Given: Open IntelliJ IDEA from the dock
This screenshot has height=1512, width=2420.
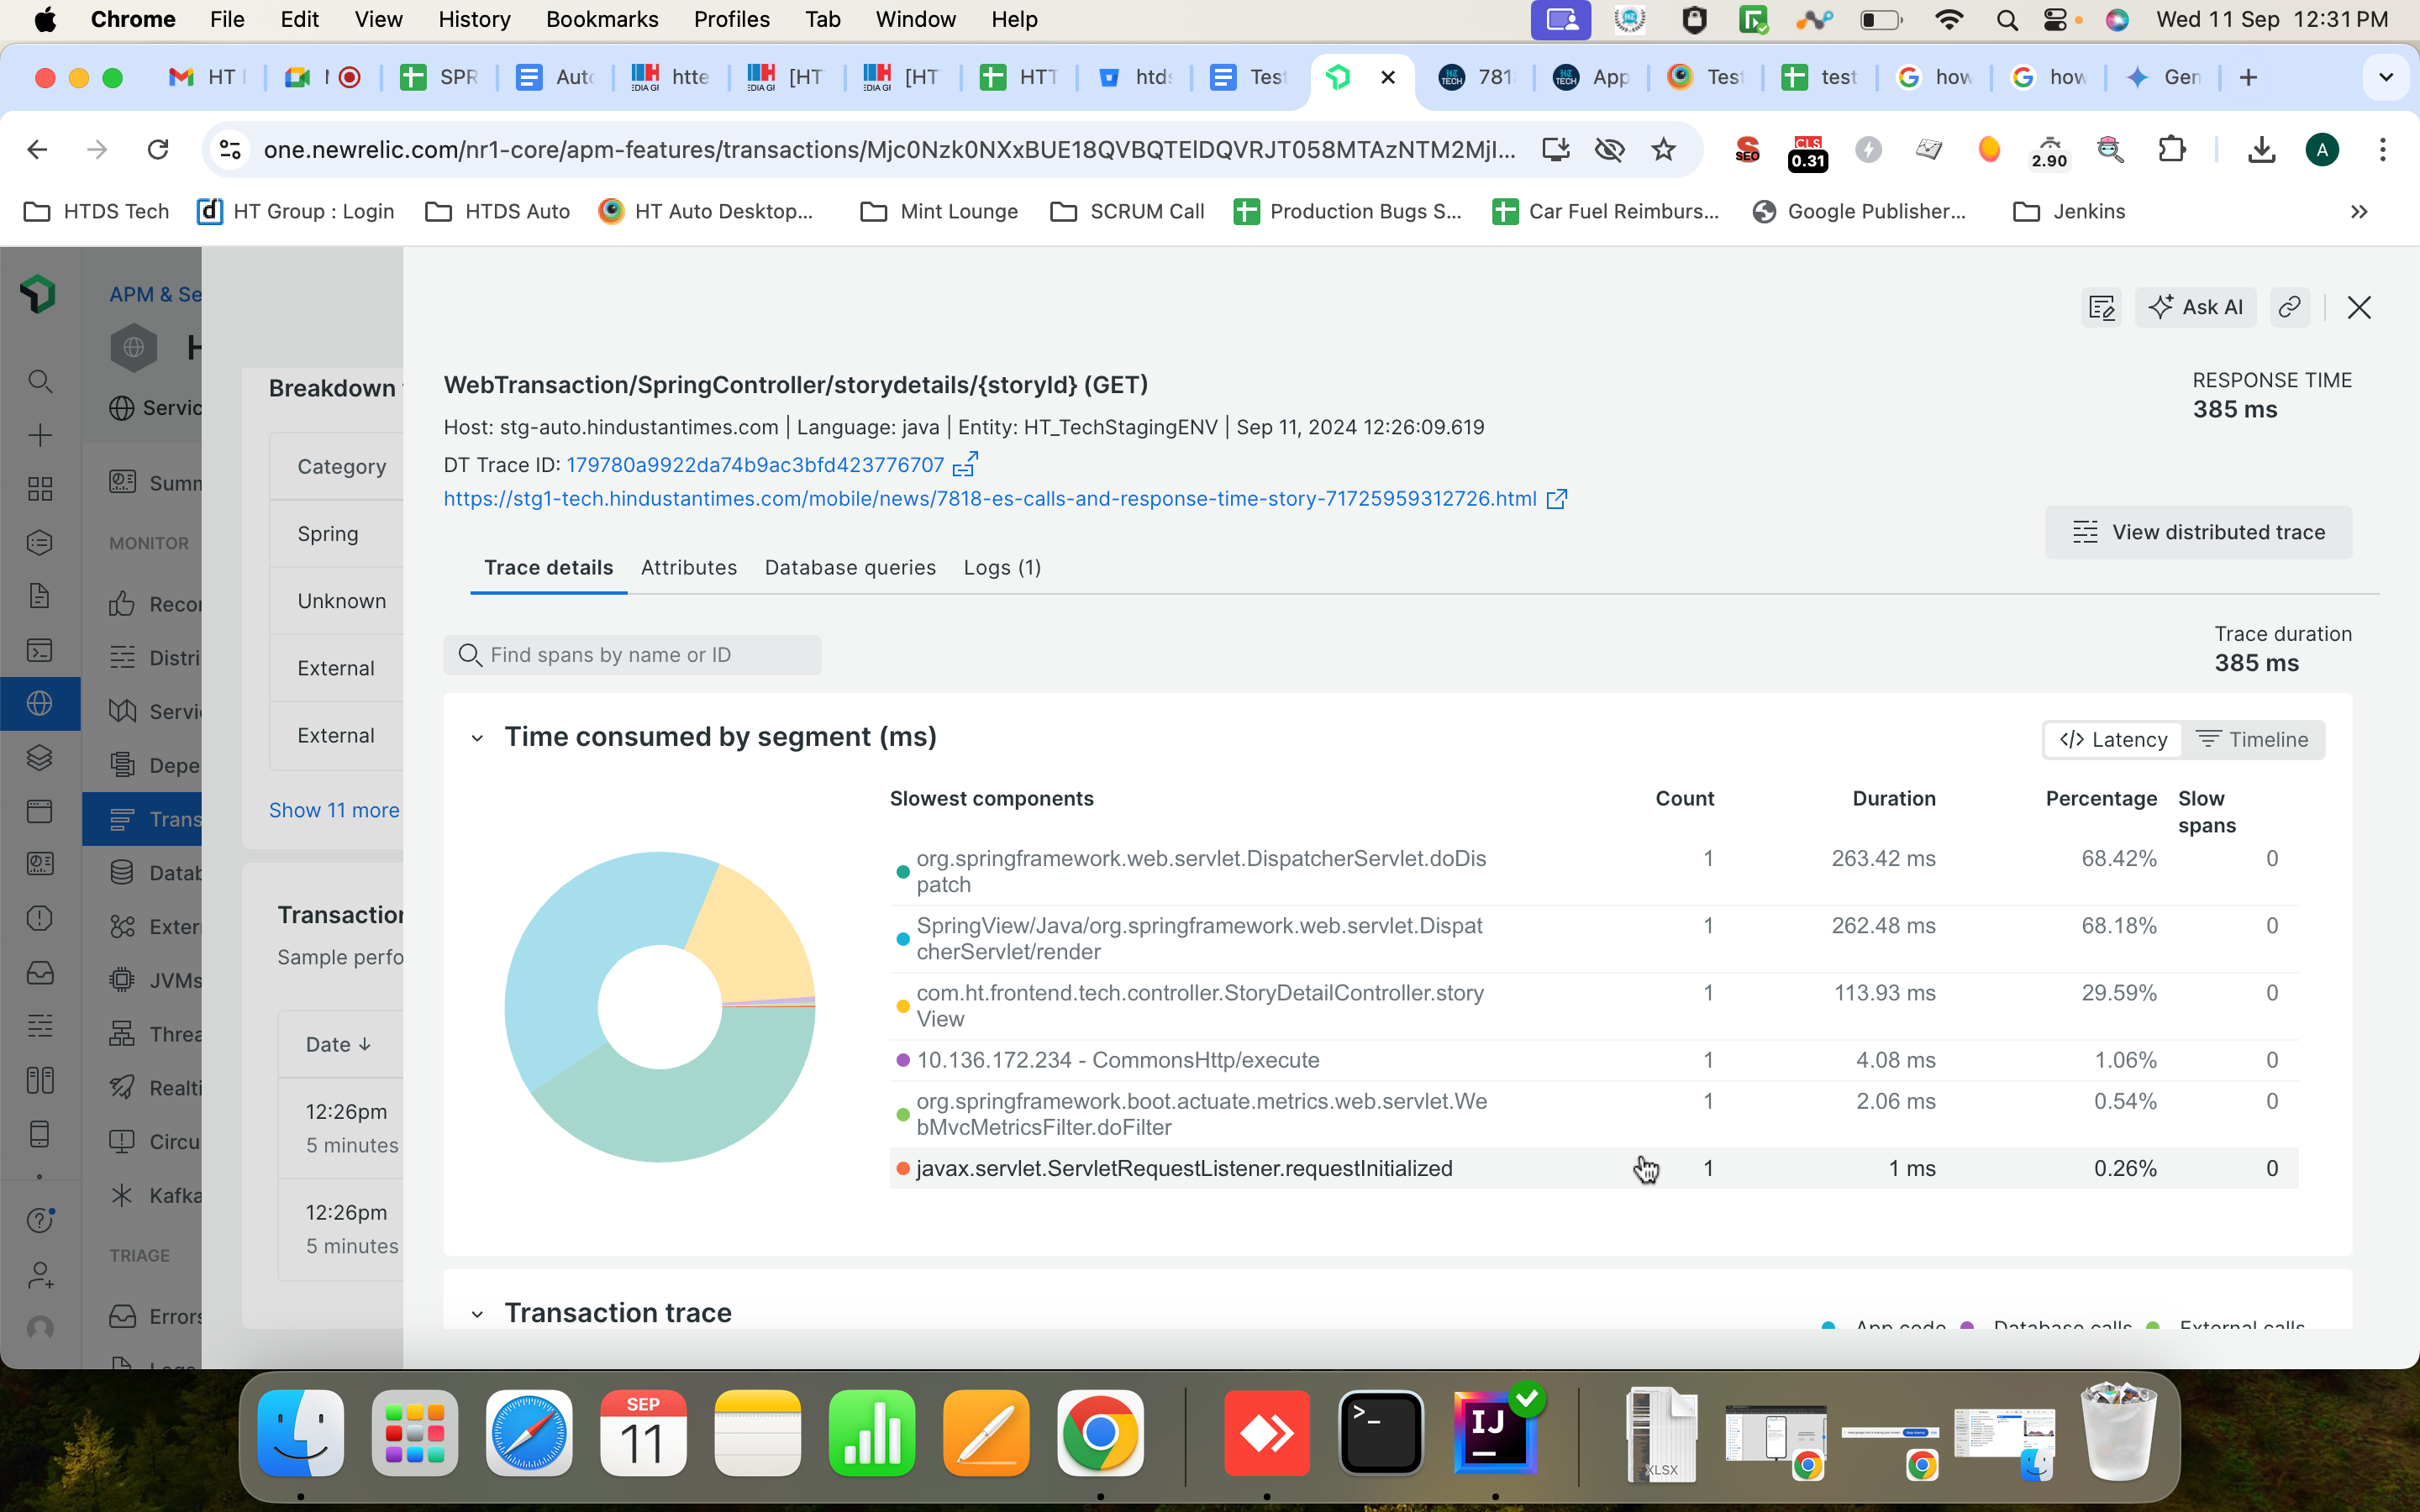Looking at the screenshot, I should (x=1494, y=1433).
